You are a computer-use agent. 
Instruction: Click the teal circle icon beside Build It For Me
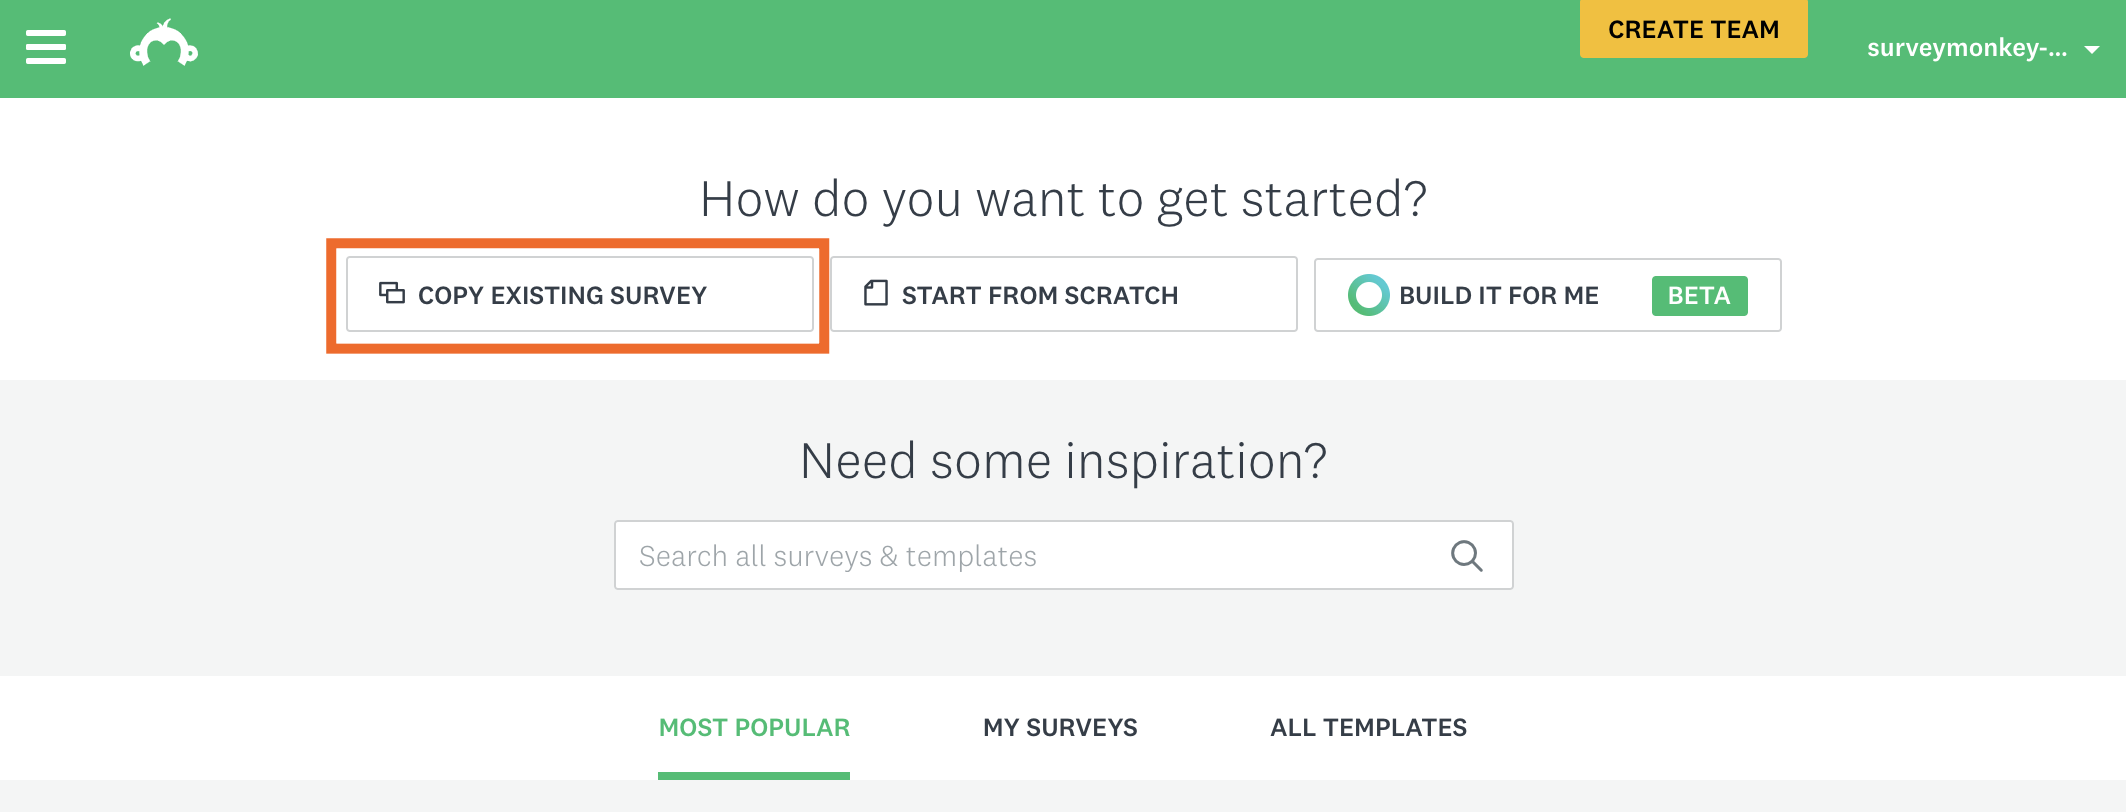pos(1369,295)
